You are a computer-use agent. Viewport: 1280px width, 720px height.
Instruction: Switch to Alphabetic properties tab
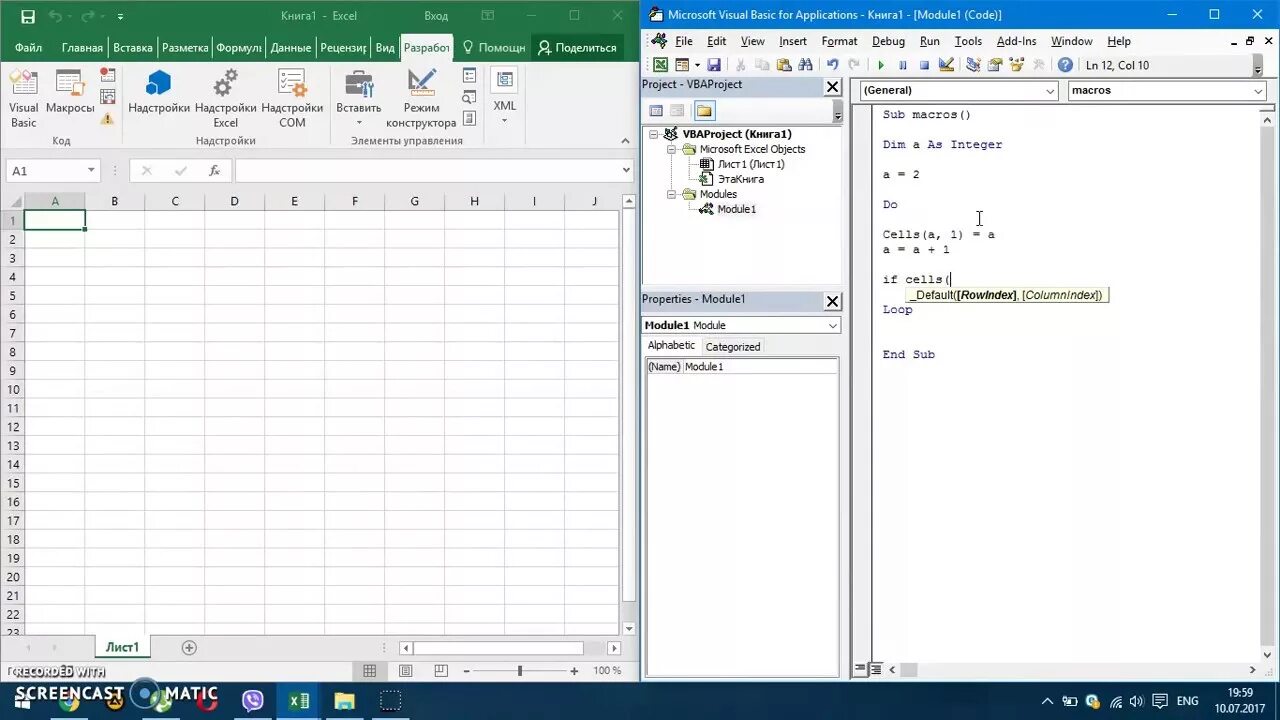671,346
